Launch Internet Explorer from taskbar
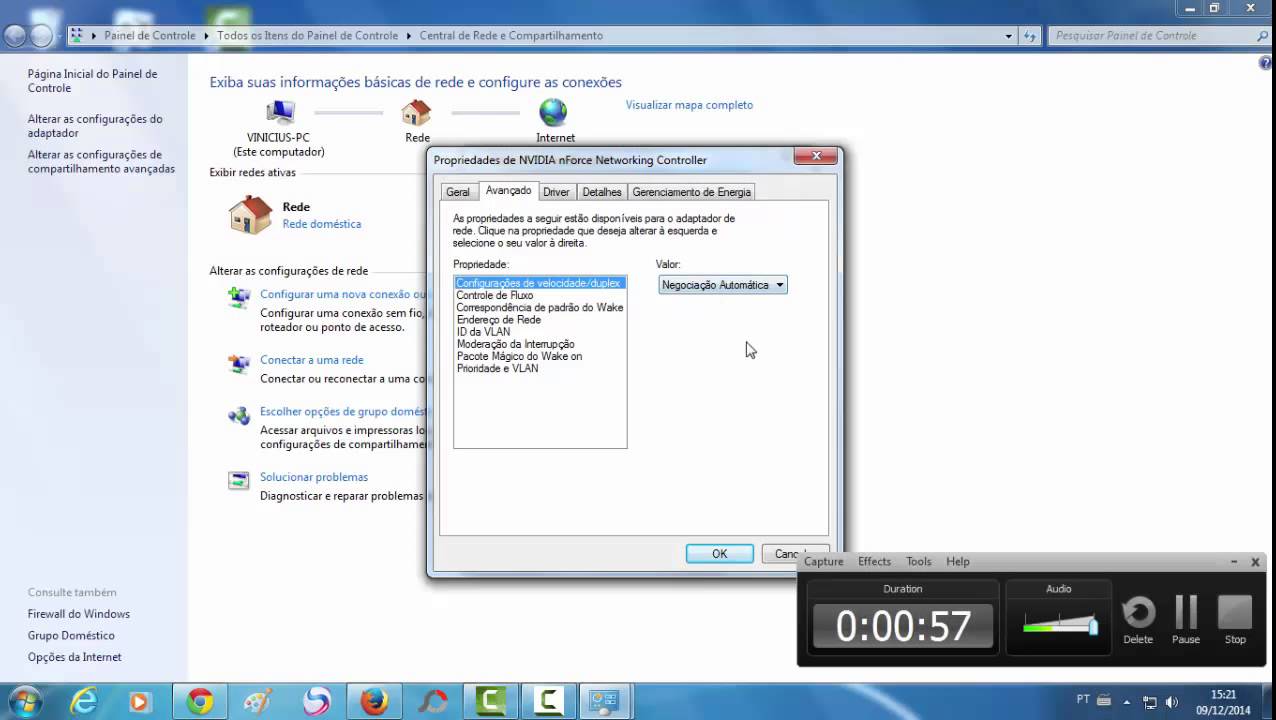The image size is (1276, 720). click(x=84, y=702)
